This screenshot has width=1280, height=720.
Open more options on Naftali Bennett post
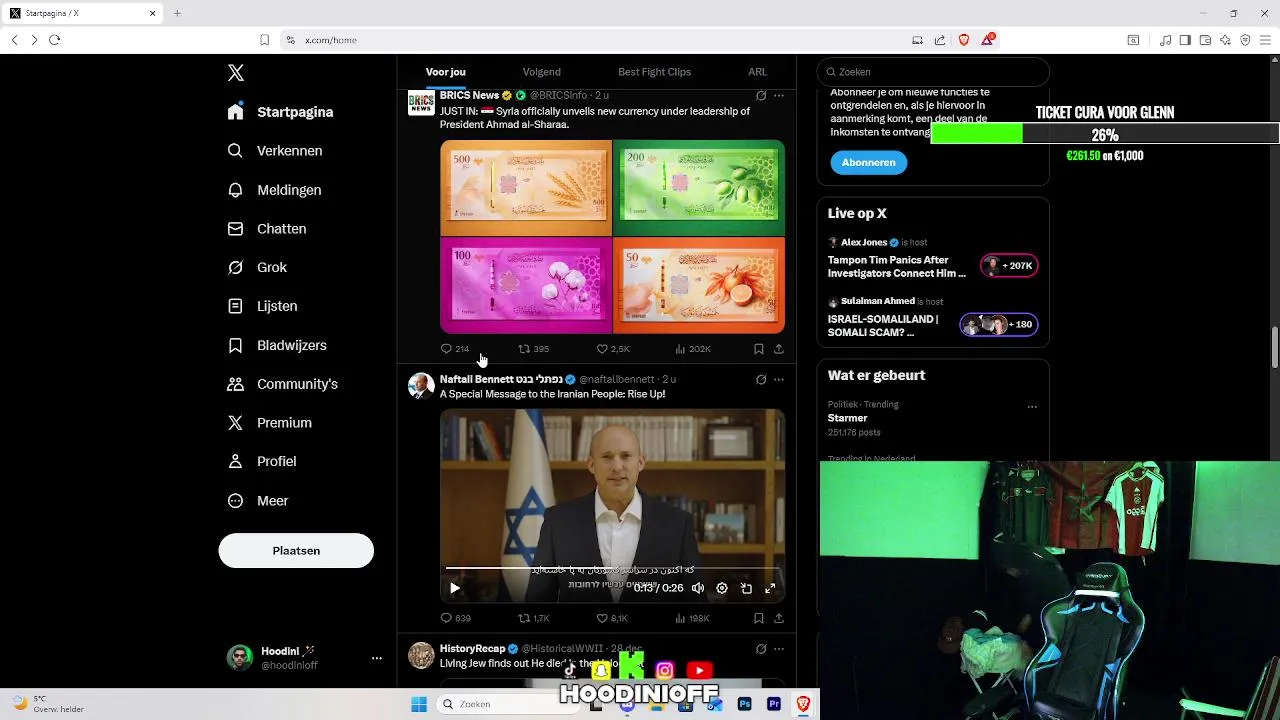click(x=779, y=380)
